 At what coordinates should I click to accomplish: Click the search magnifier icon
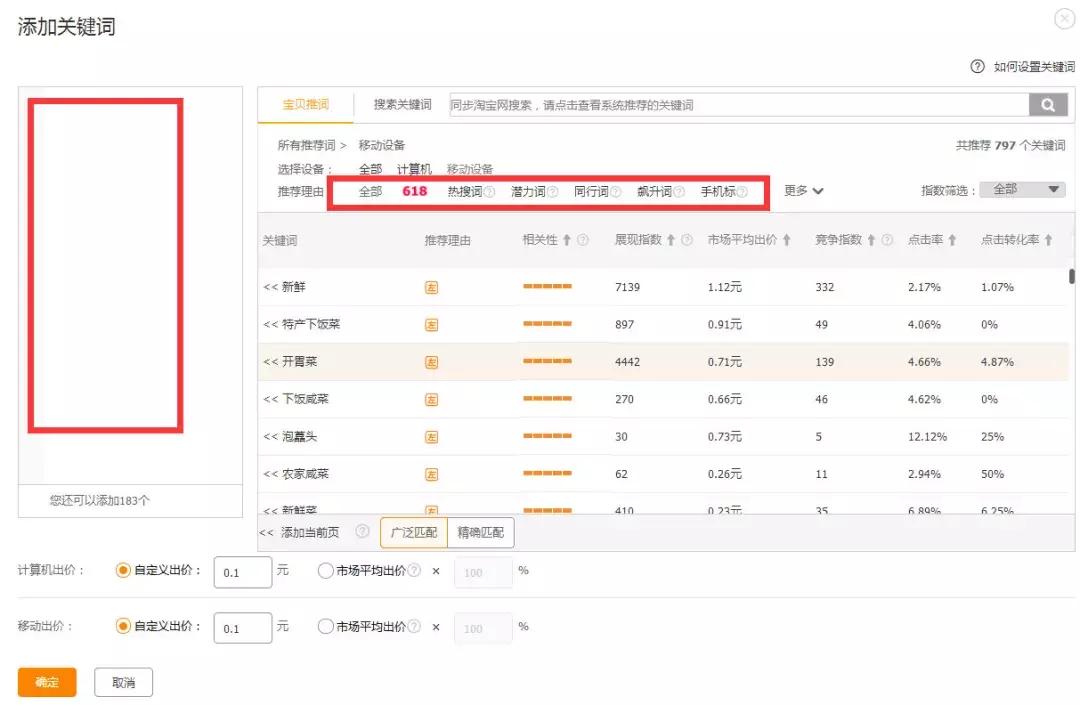(x=1048, y=104)
